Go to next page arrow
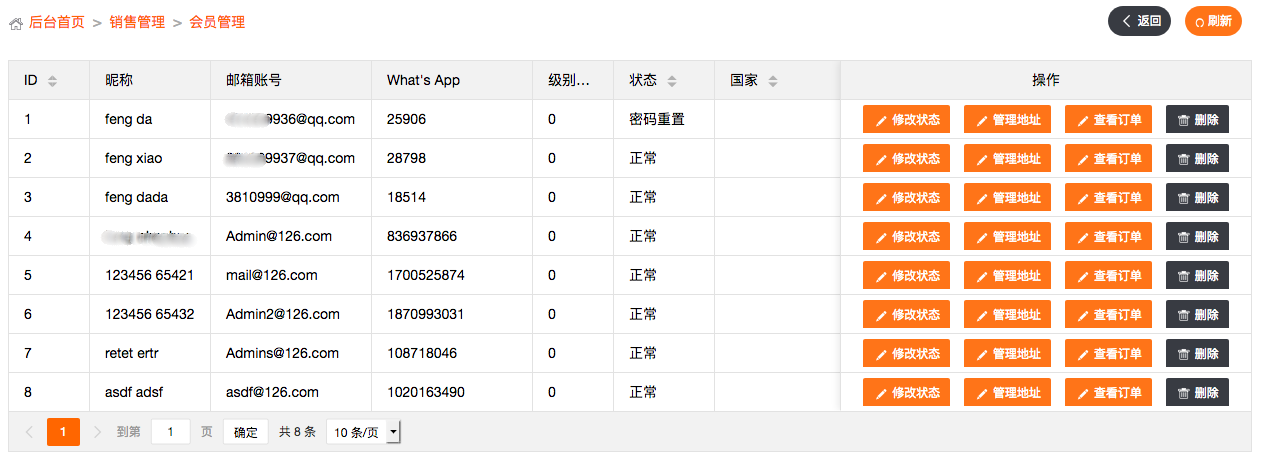 point(97,432)
